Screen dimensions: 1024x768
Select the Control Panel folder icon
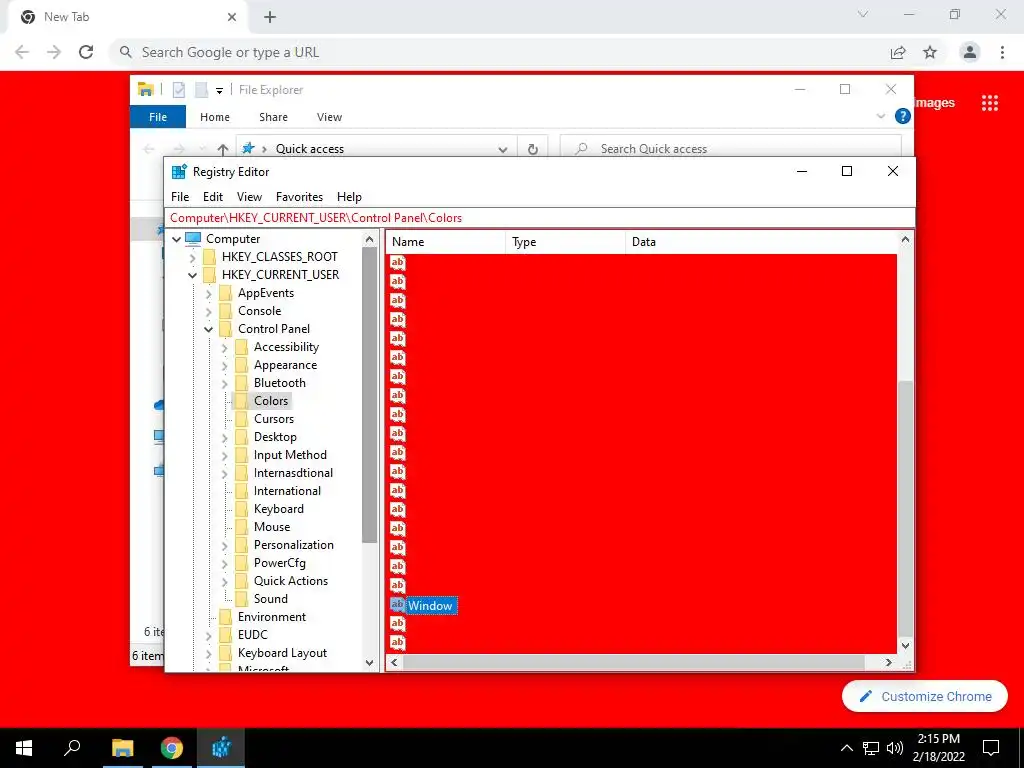click(226, 328)
